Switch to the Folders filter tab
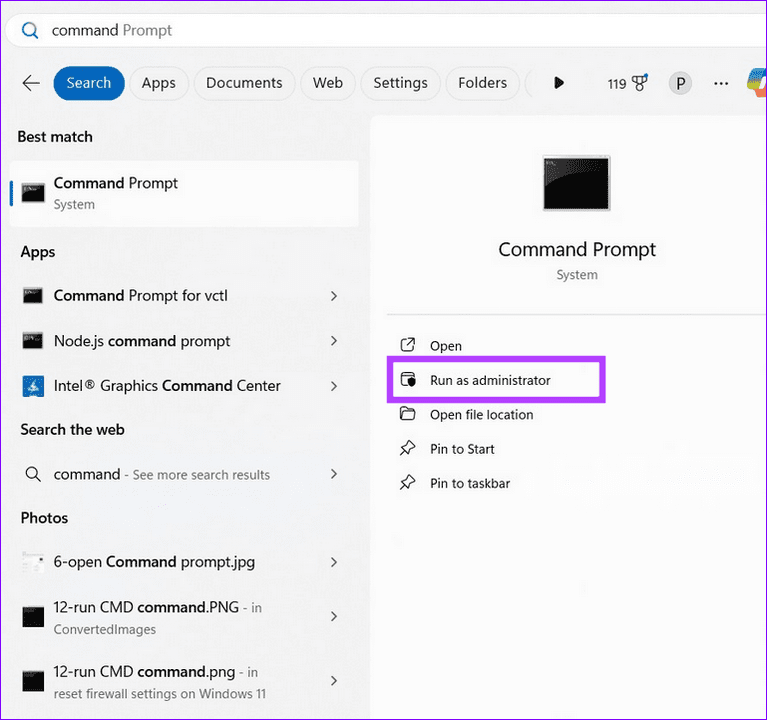Viewport: 767px width, 720px height. pyautogui.click(x=482, y=83)
